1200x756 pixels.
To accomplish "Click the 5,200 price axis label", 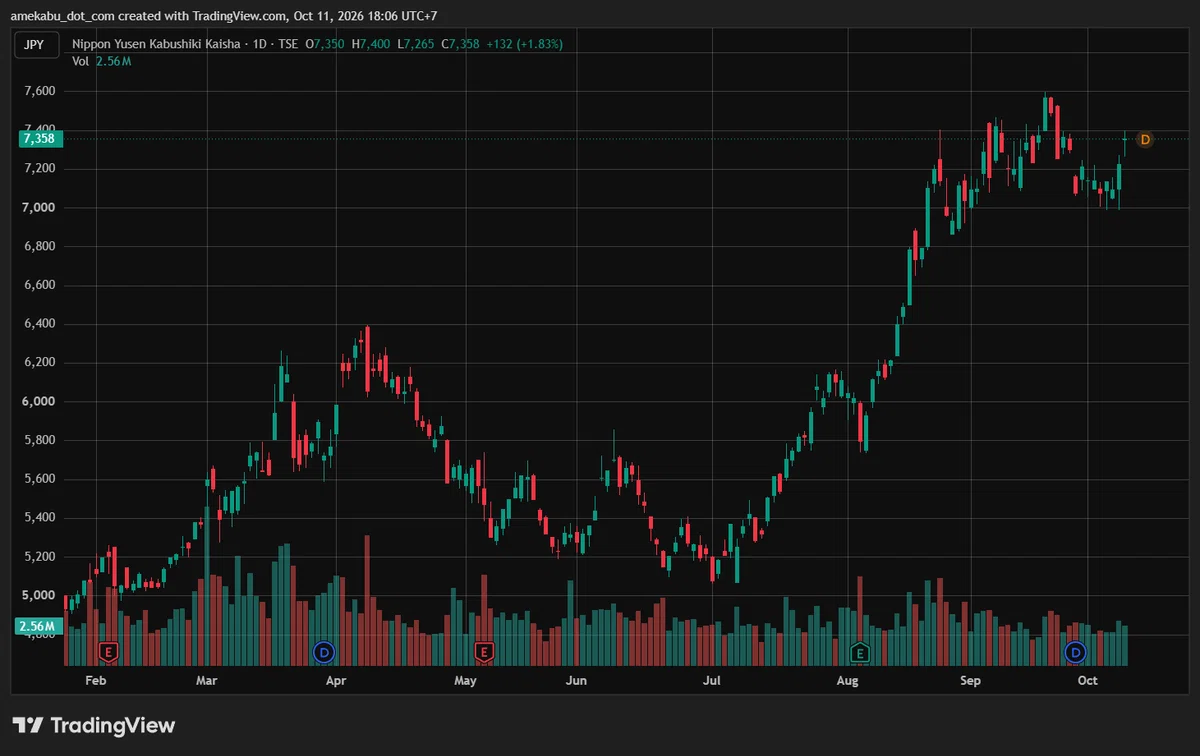I will (x=39, y=557).
